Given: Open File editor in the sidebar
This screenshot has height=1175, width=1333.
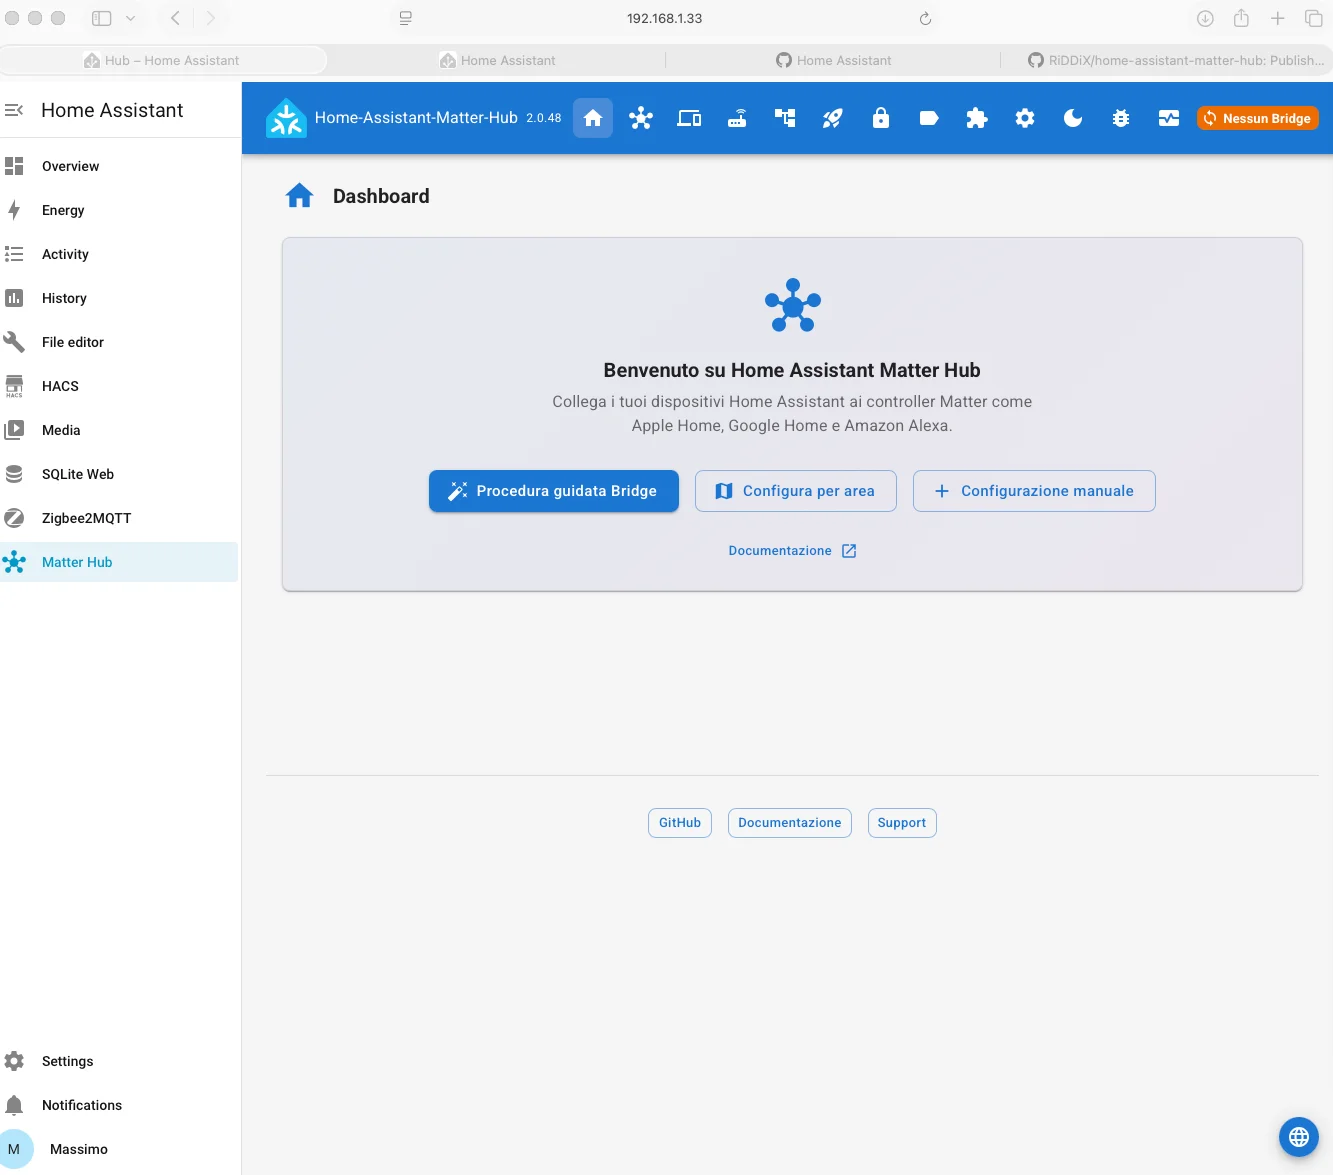Looking at the screenshot, I should coord(119,342).
